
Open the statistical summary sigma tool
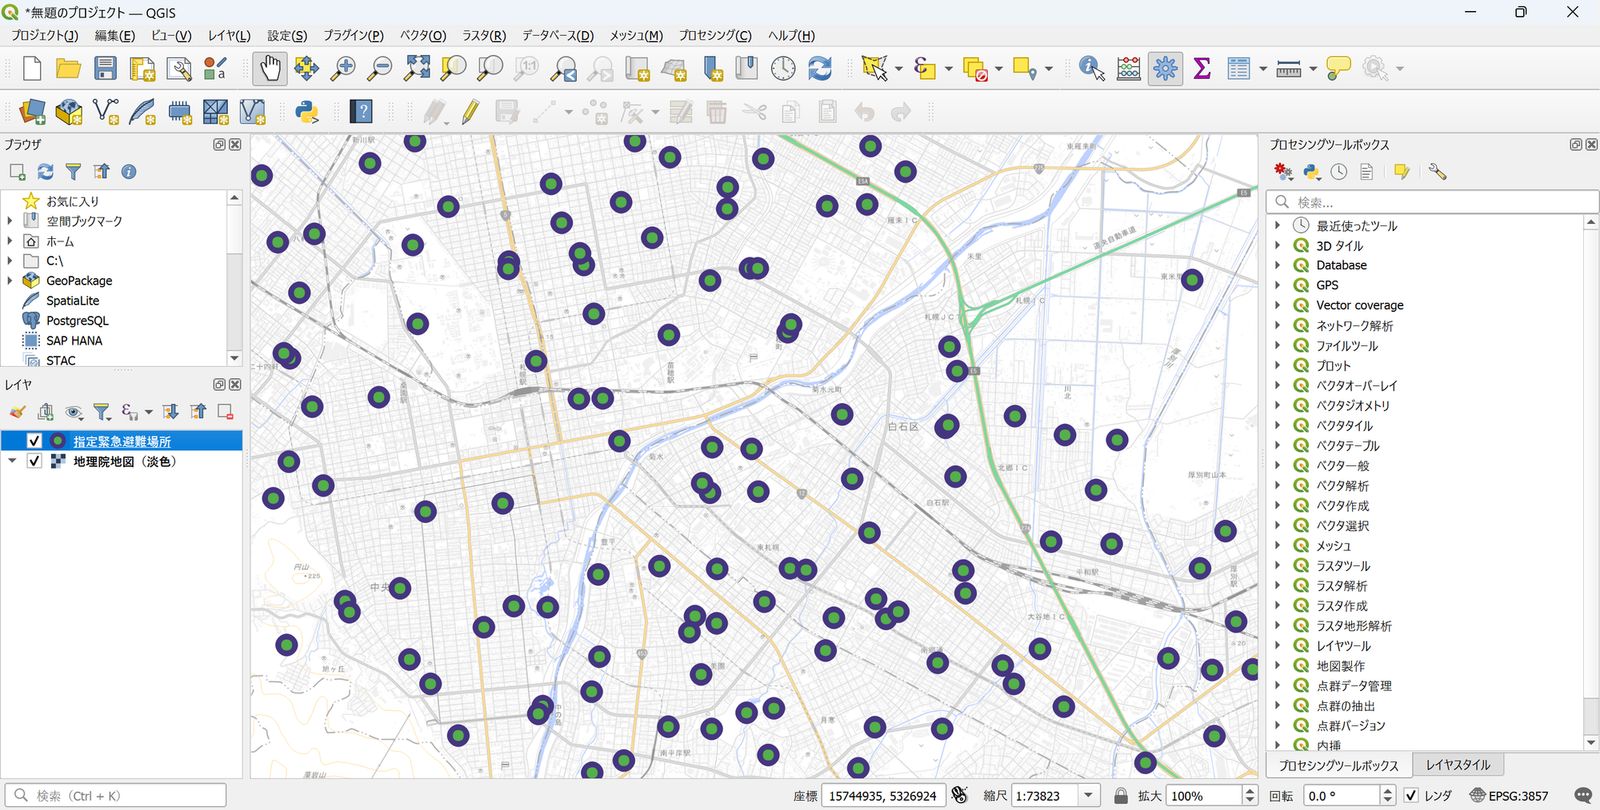click(1202, 68)
